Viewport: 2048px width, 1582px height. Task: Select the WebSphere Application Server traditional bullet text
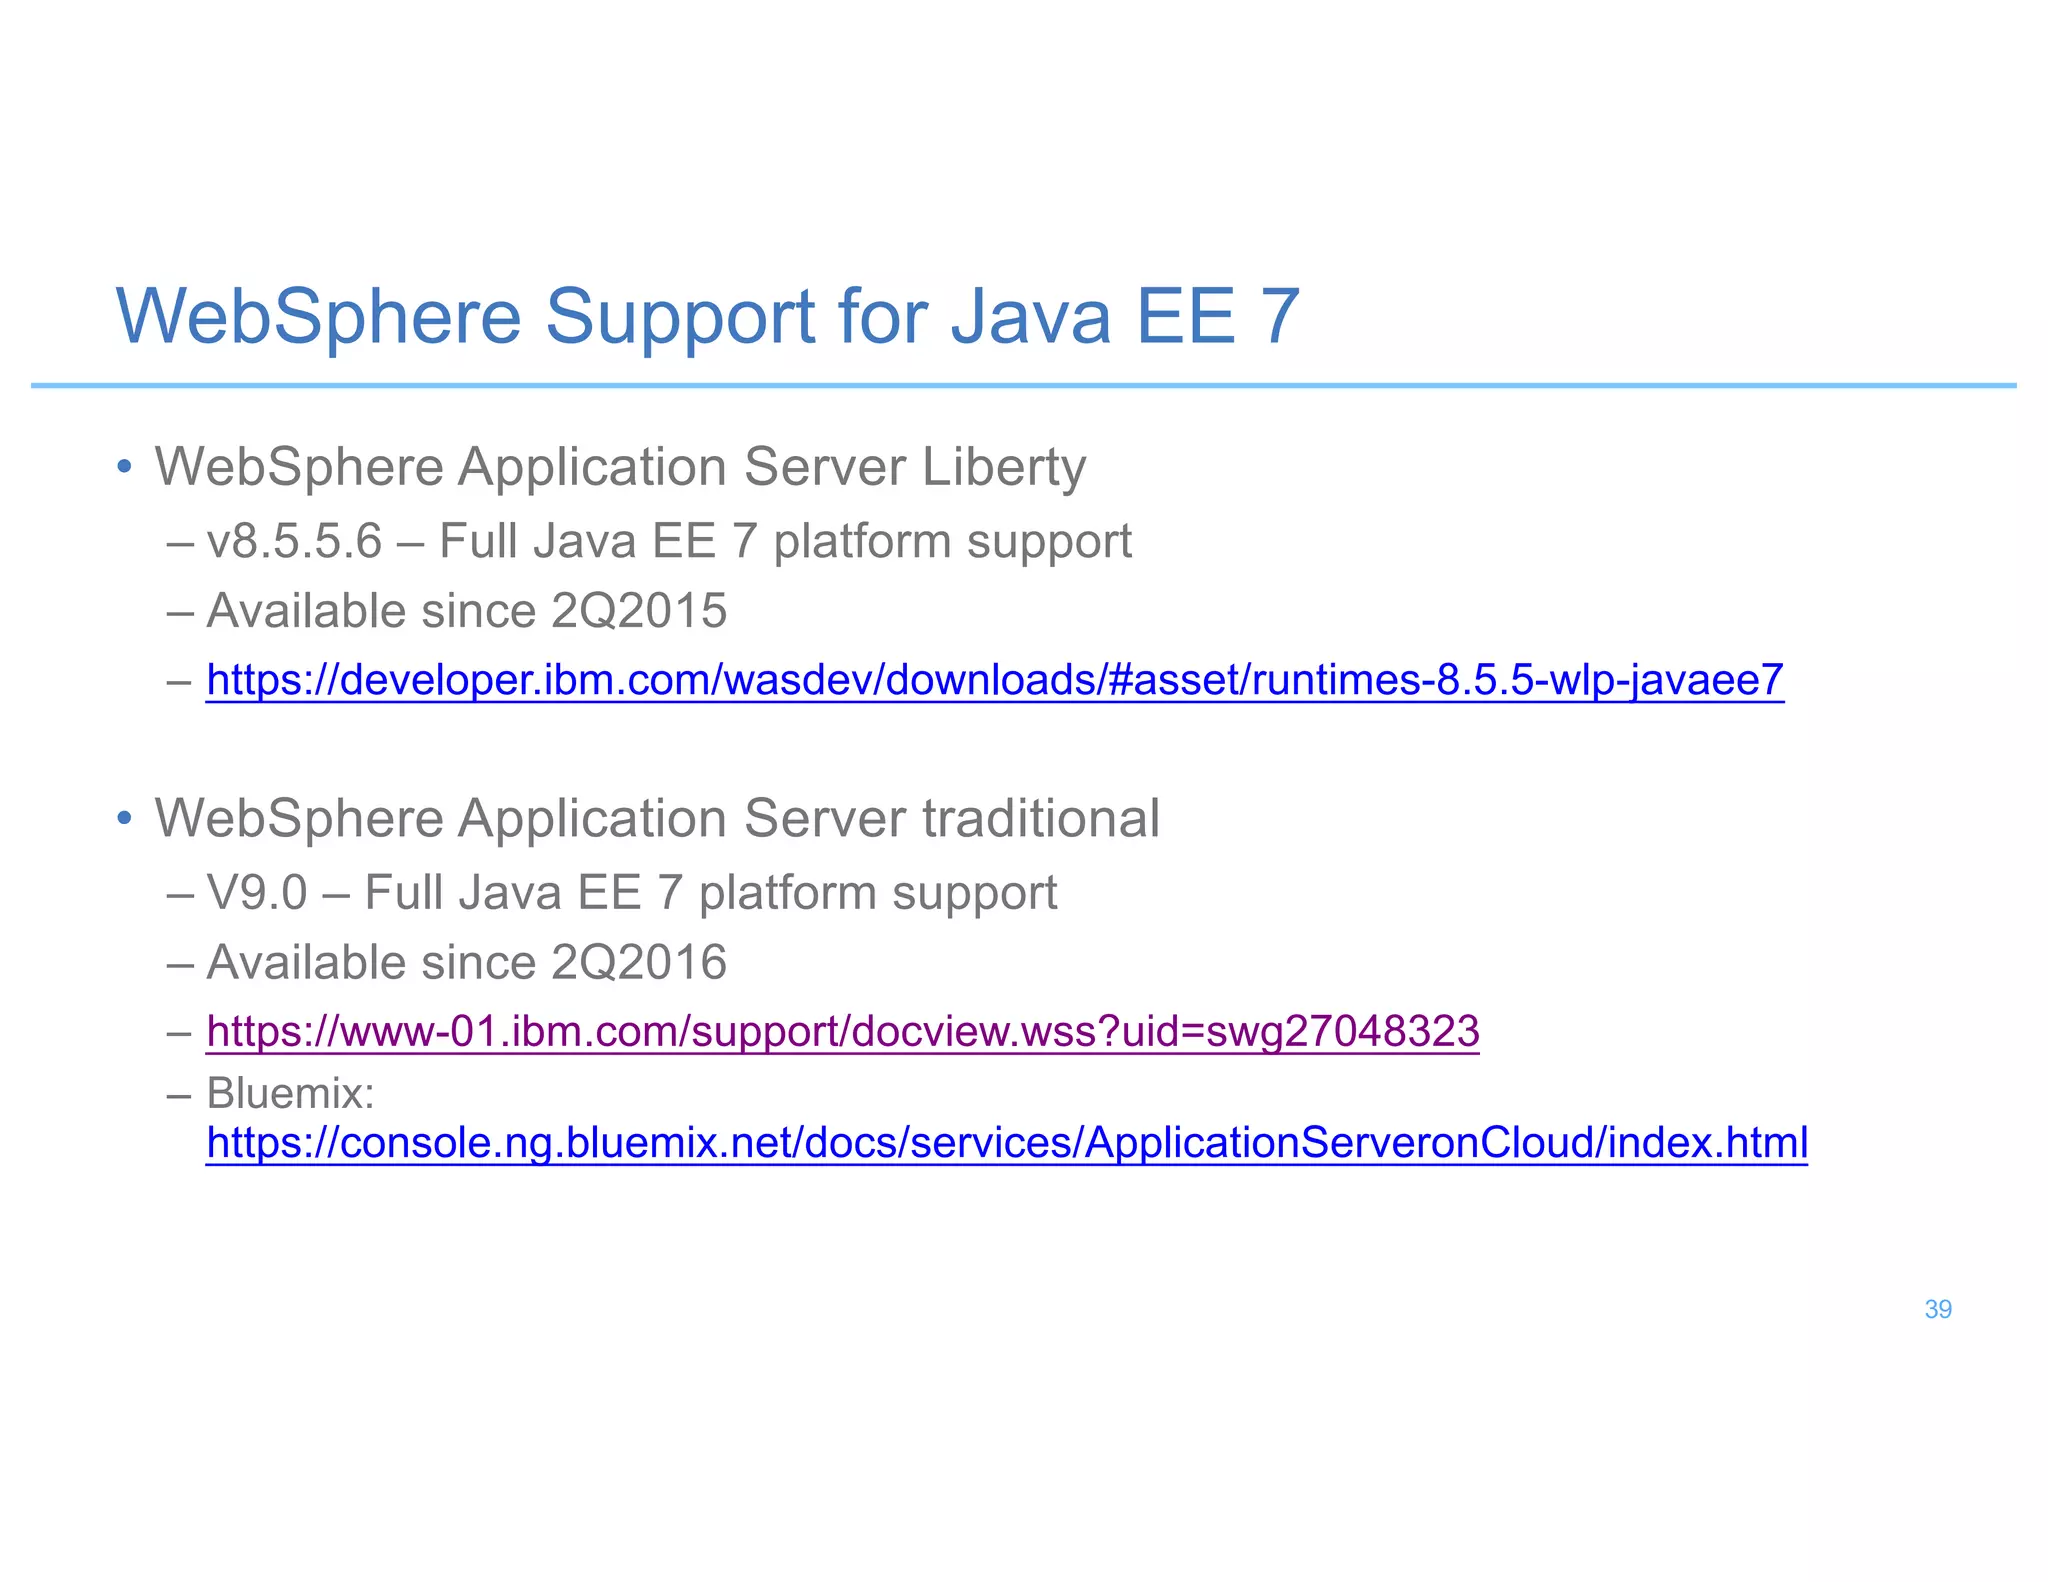coord(656,818)
